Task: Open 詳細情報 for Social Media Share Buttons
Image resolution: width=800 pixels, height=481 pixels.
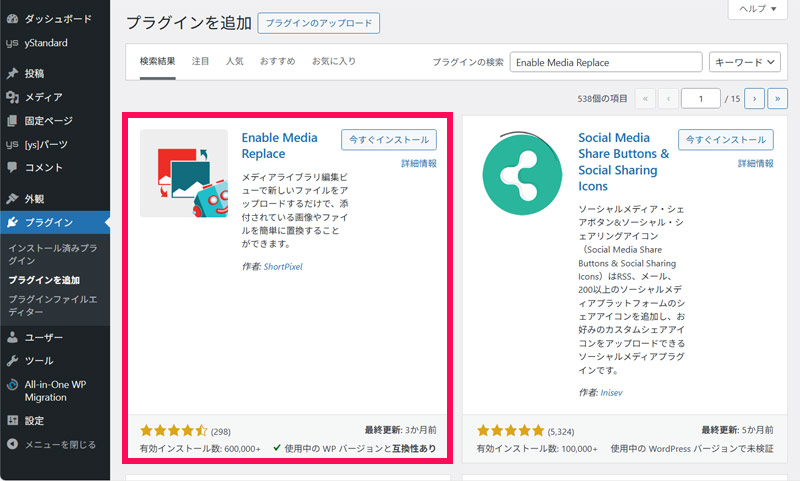Action: 756,163
